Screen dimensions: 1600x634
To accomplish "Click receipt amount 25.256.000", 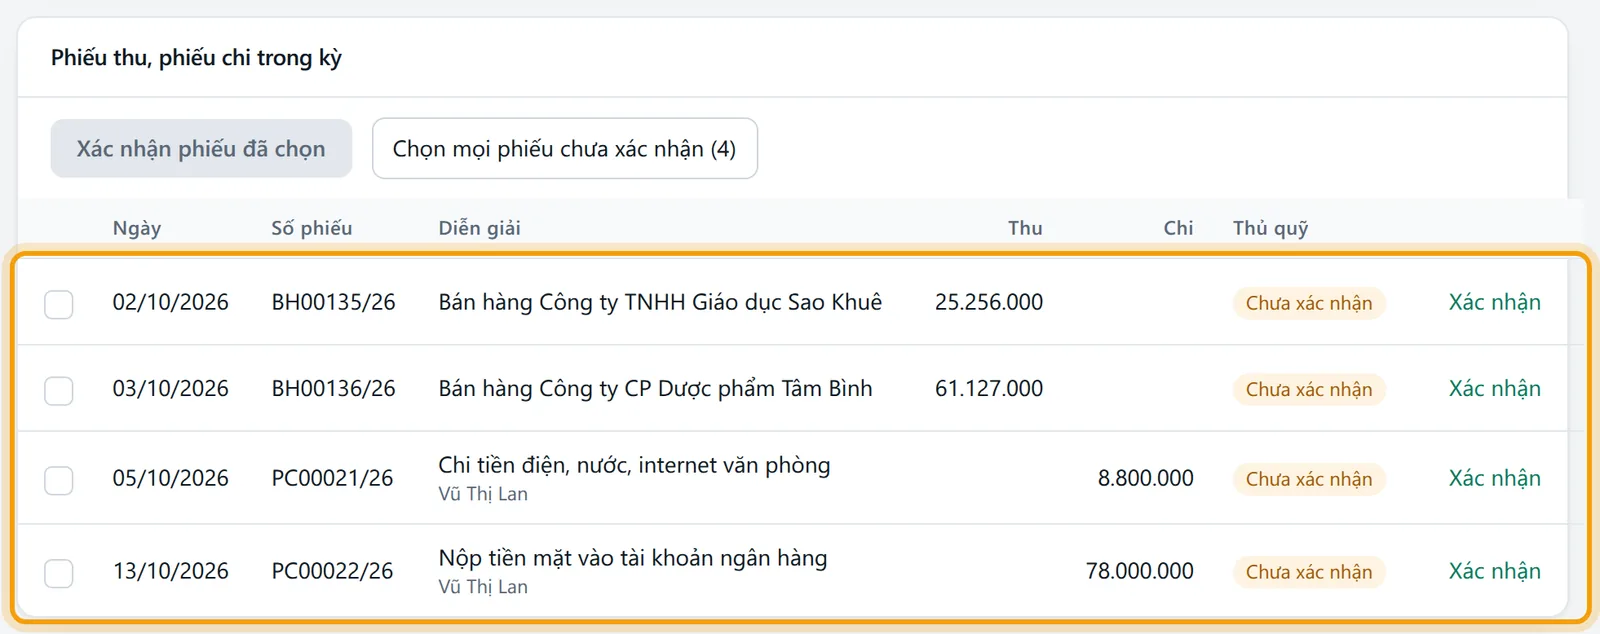I will (x=989, y=302).
